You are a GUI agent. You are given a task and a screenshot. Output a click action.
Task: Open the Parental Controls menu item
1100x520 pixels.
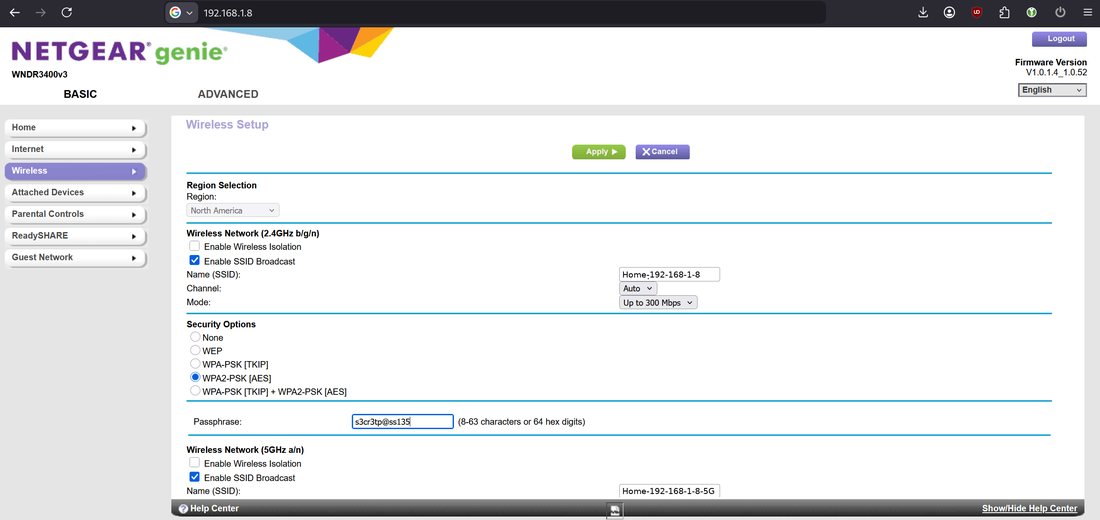pos(75,215)
